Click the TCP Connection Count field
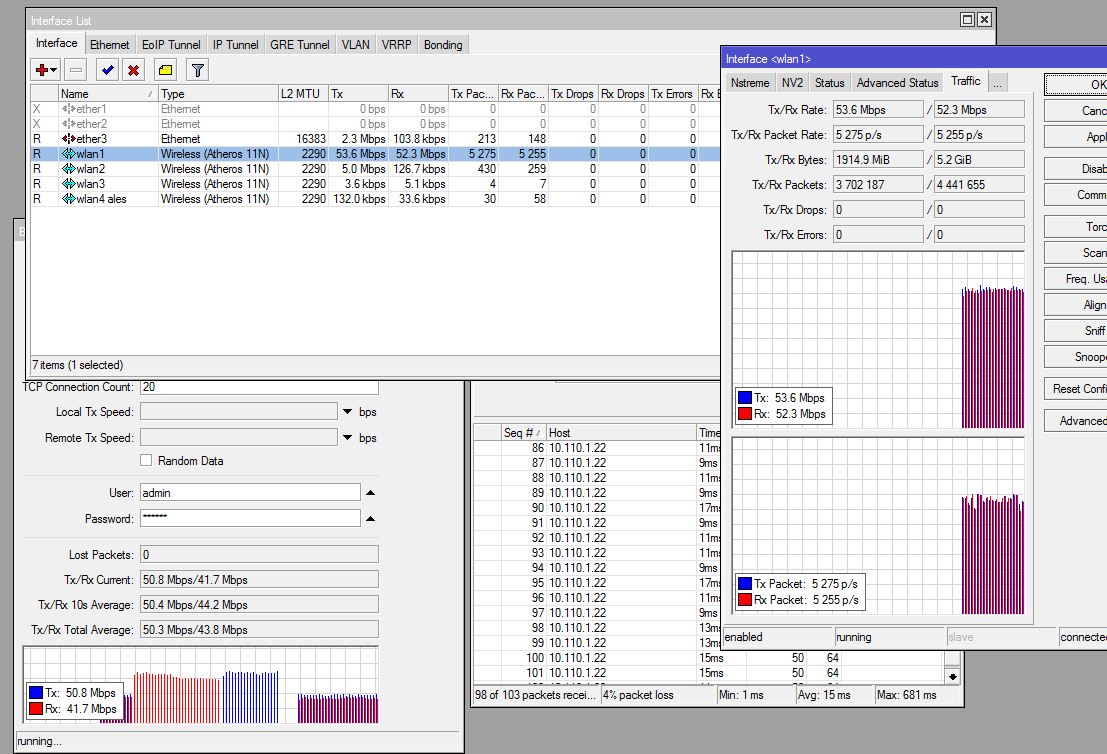 [259, 387]
